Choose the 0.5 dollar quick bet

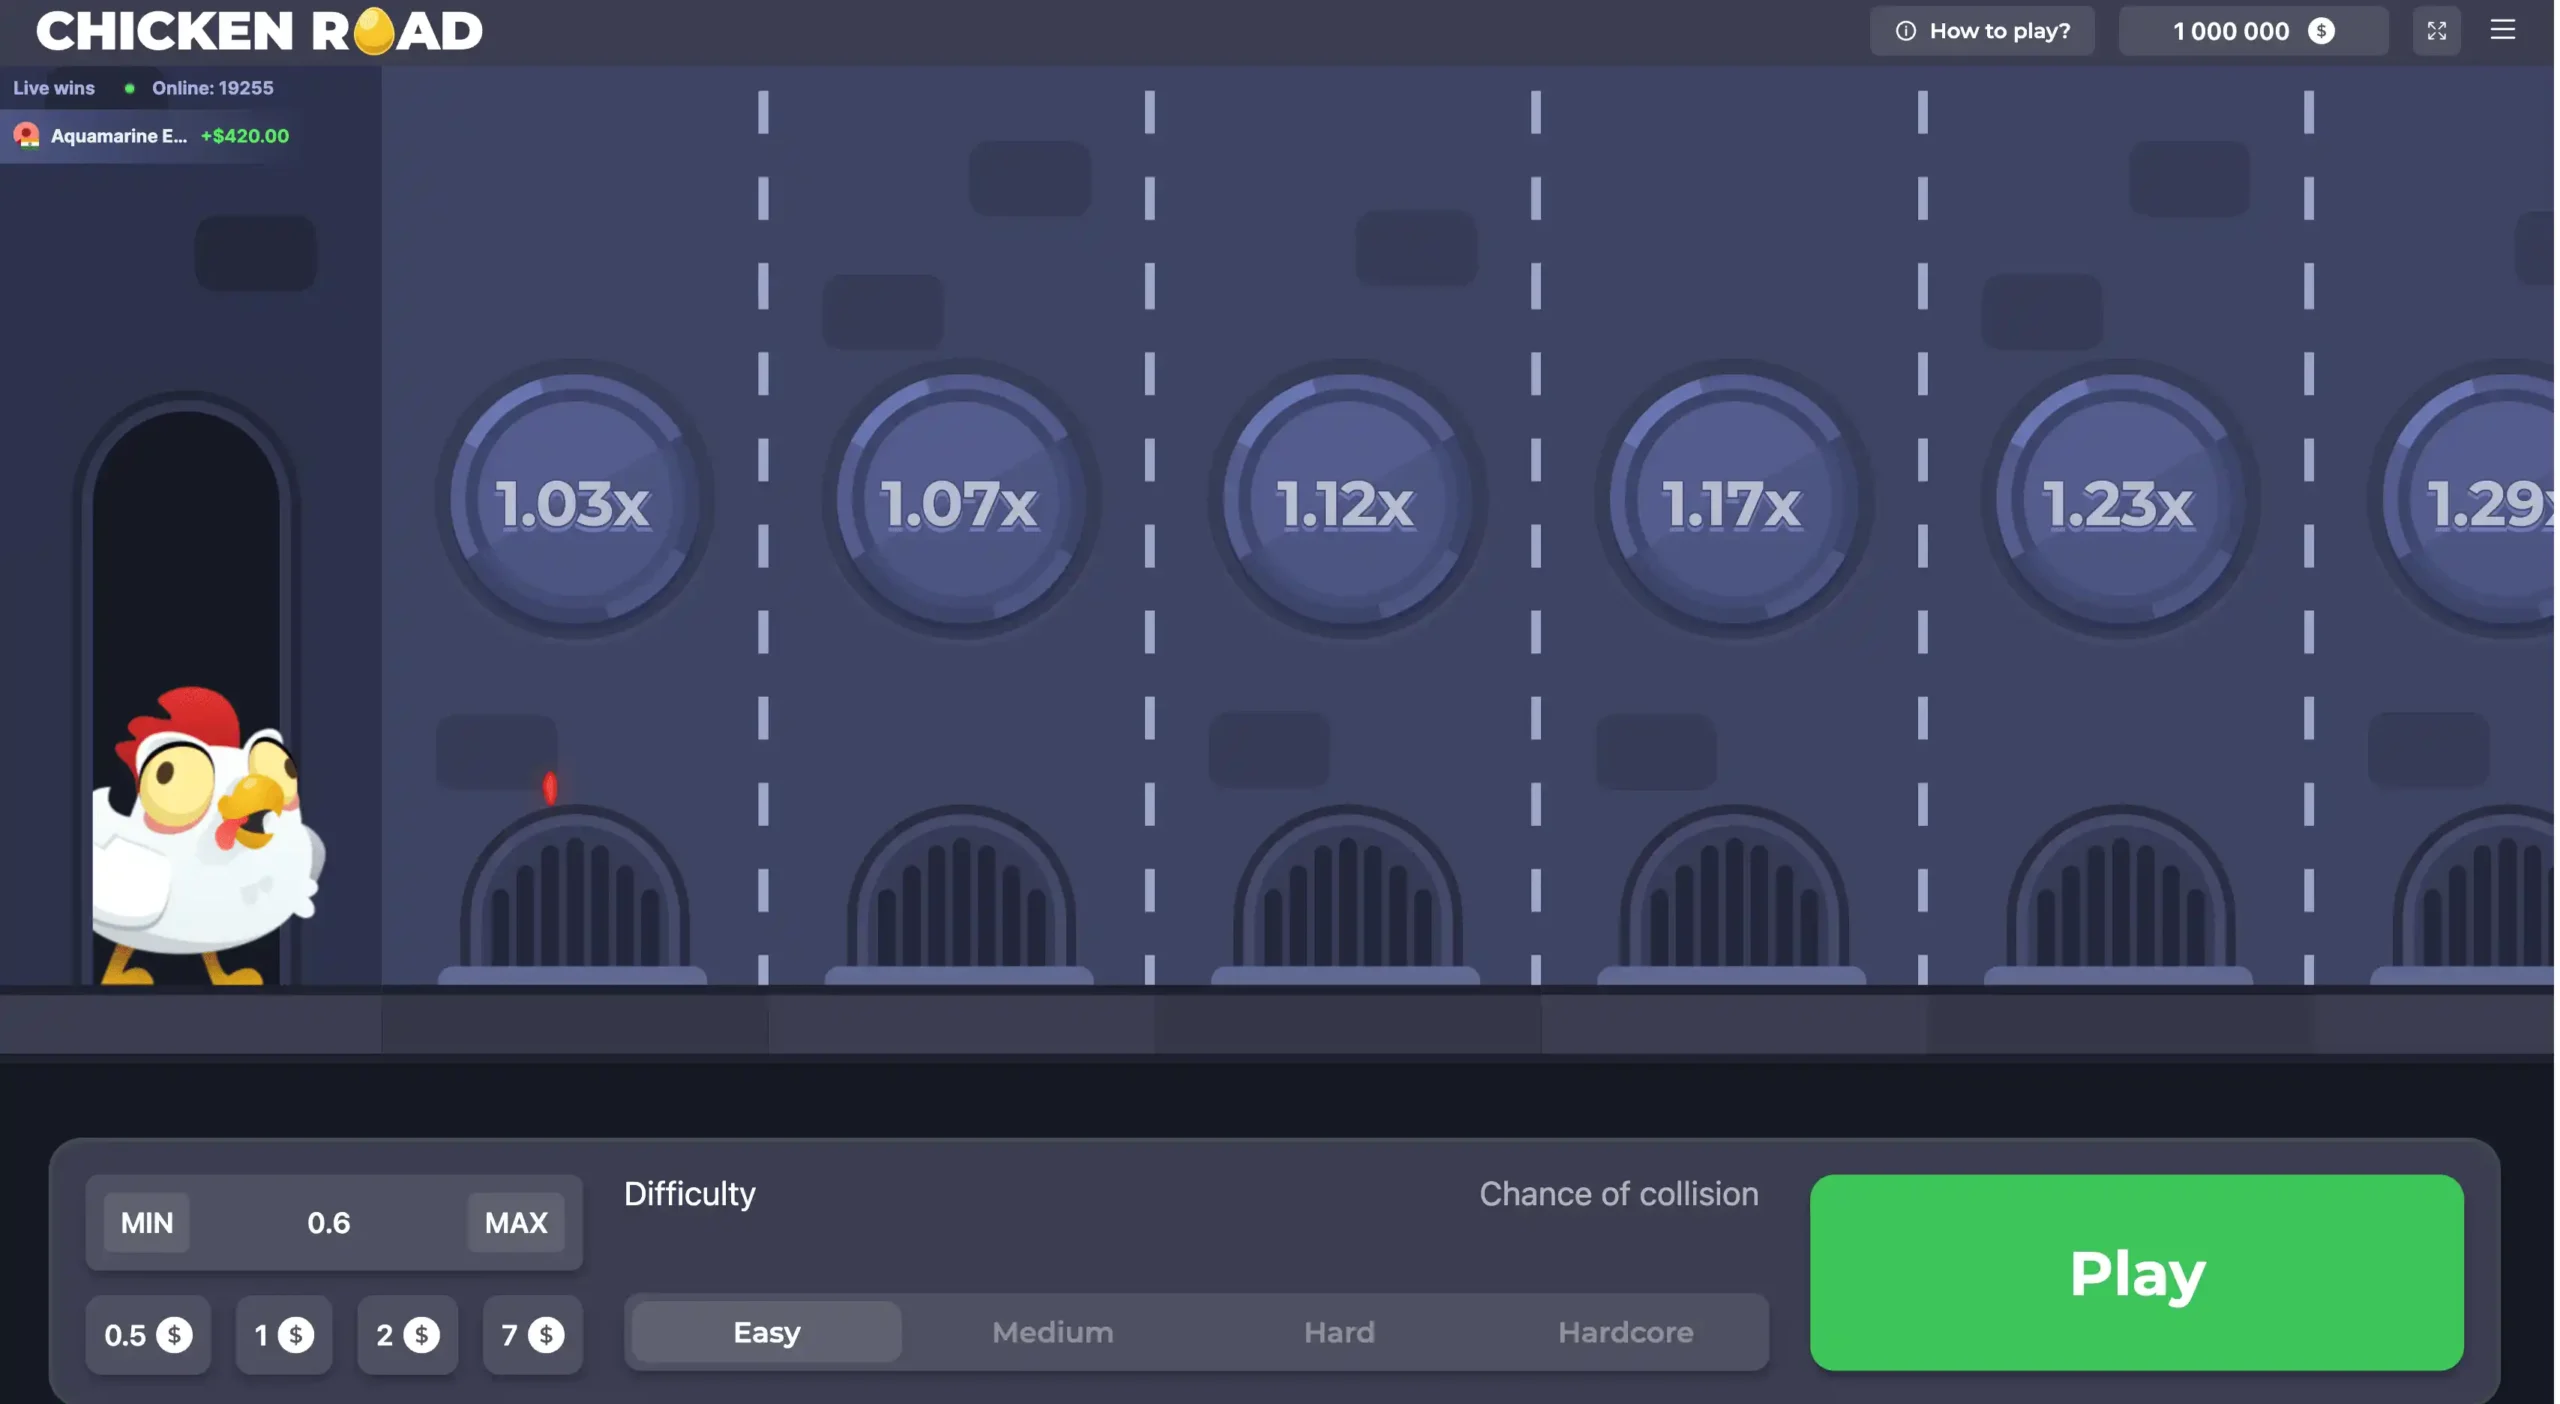pos(148,1335)
